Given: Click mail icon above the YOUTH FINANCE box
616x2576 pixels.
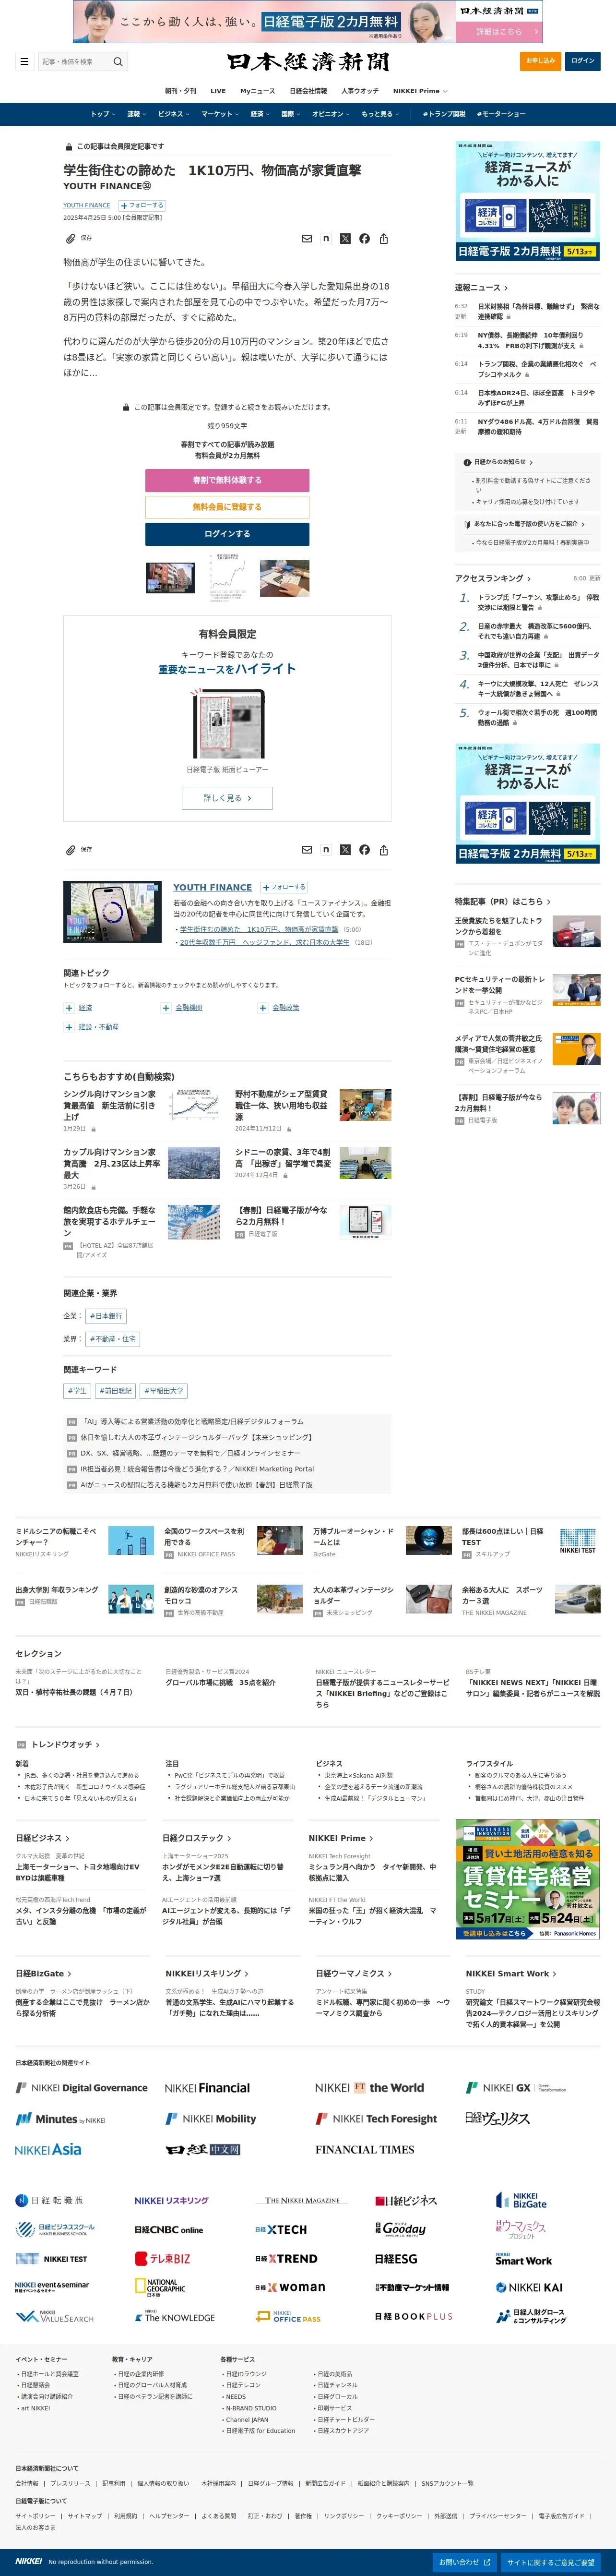Looking at the screenshot, I should coord(307,849).
